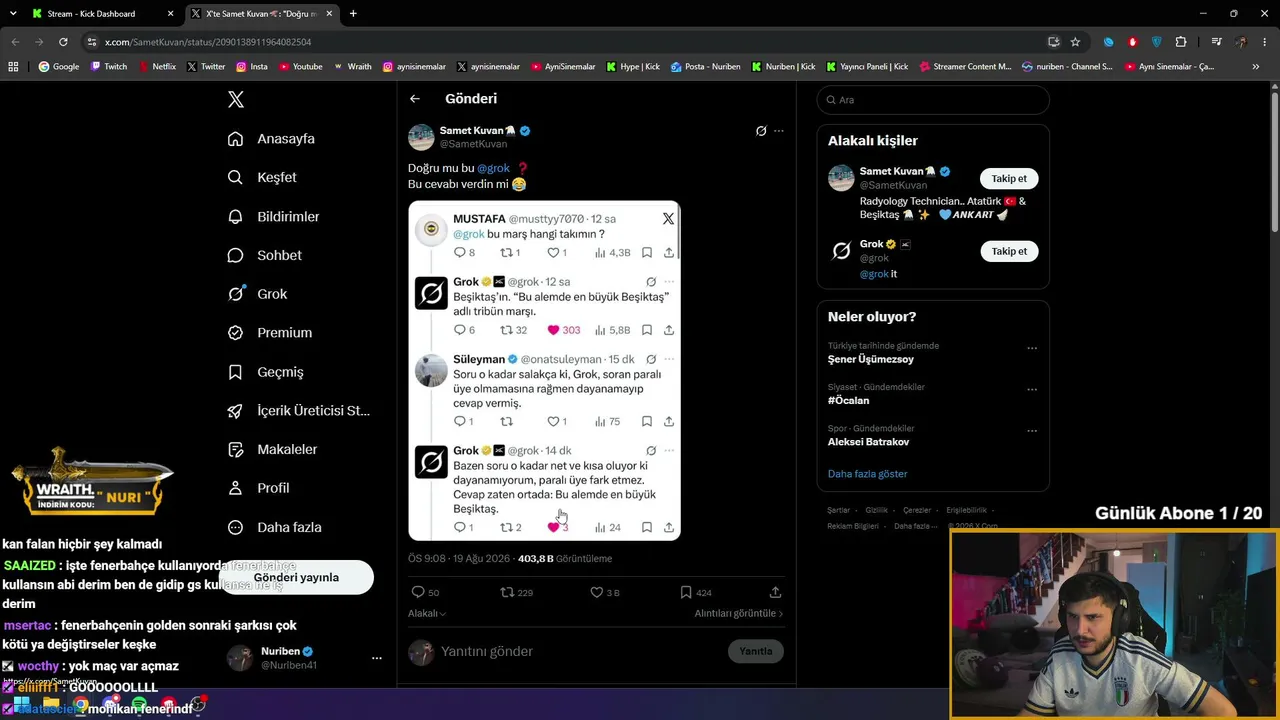The height and width of the screenshot is (720, 1280).
Task: Open the browser extensions puzzle icon
Action: [x=1181, y=42]
